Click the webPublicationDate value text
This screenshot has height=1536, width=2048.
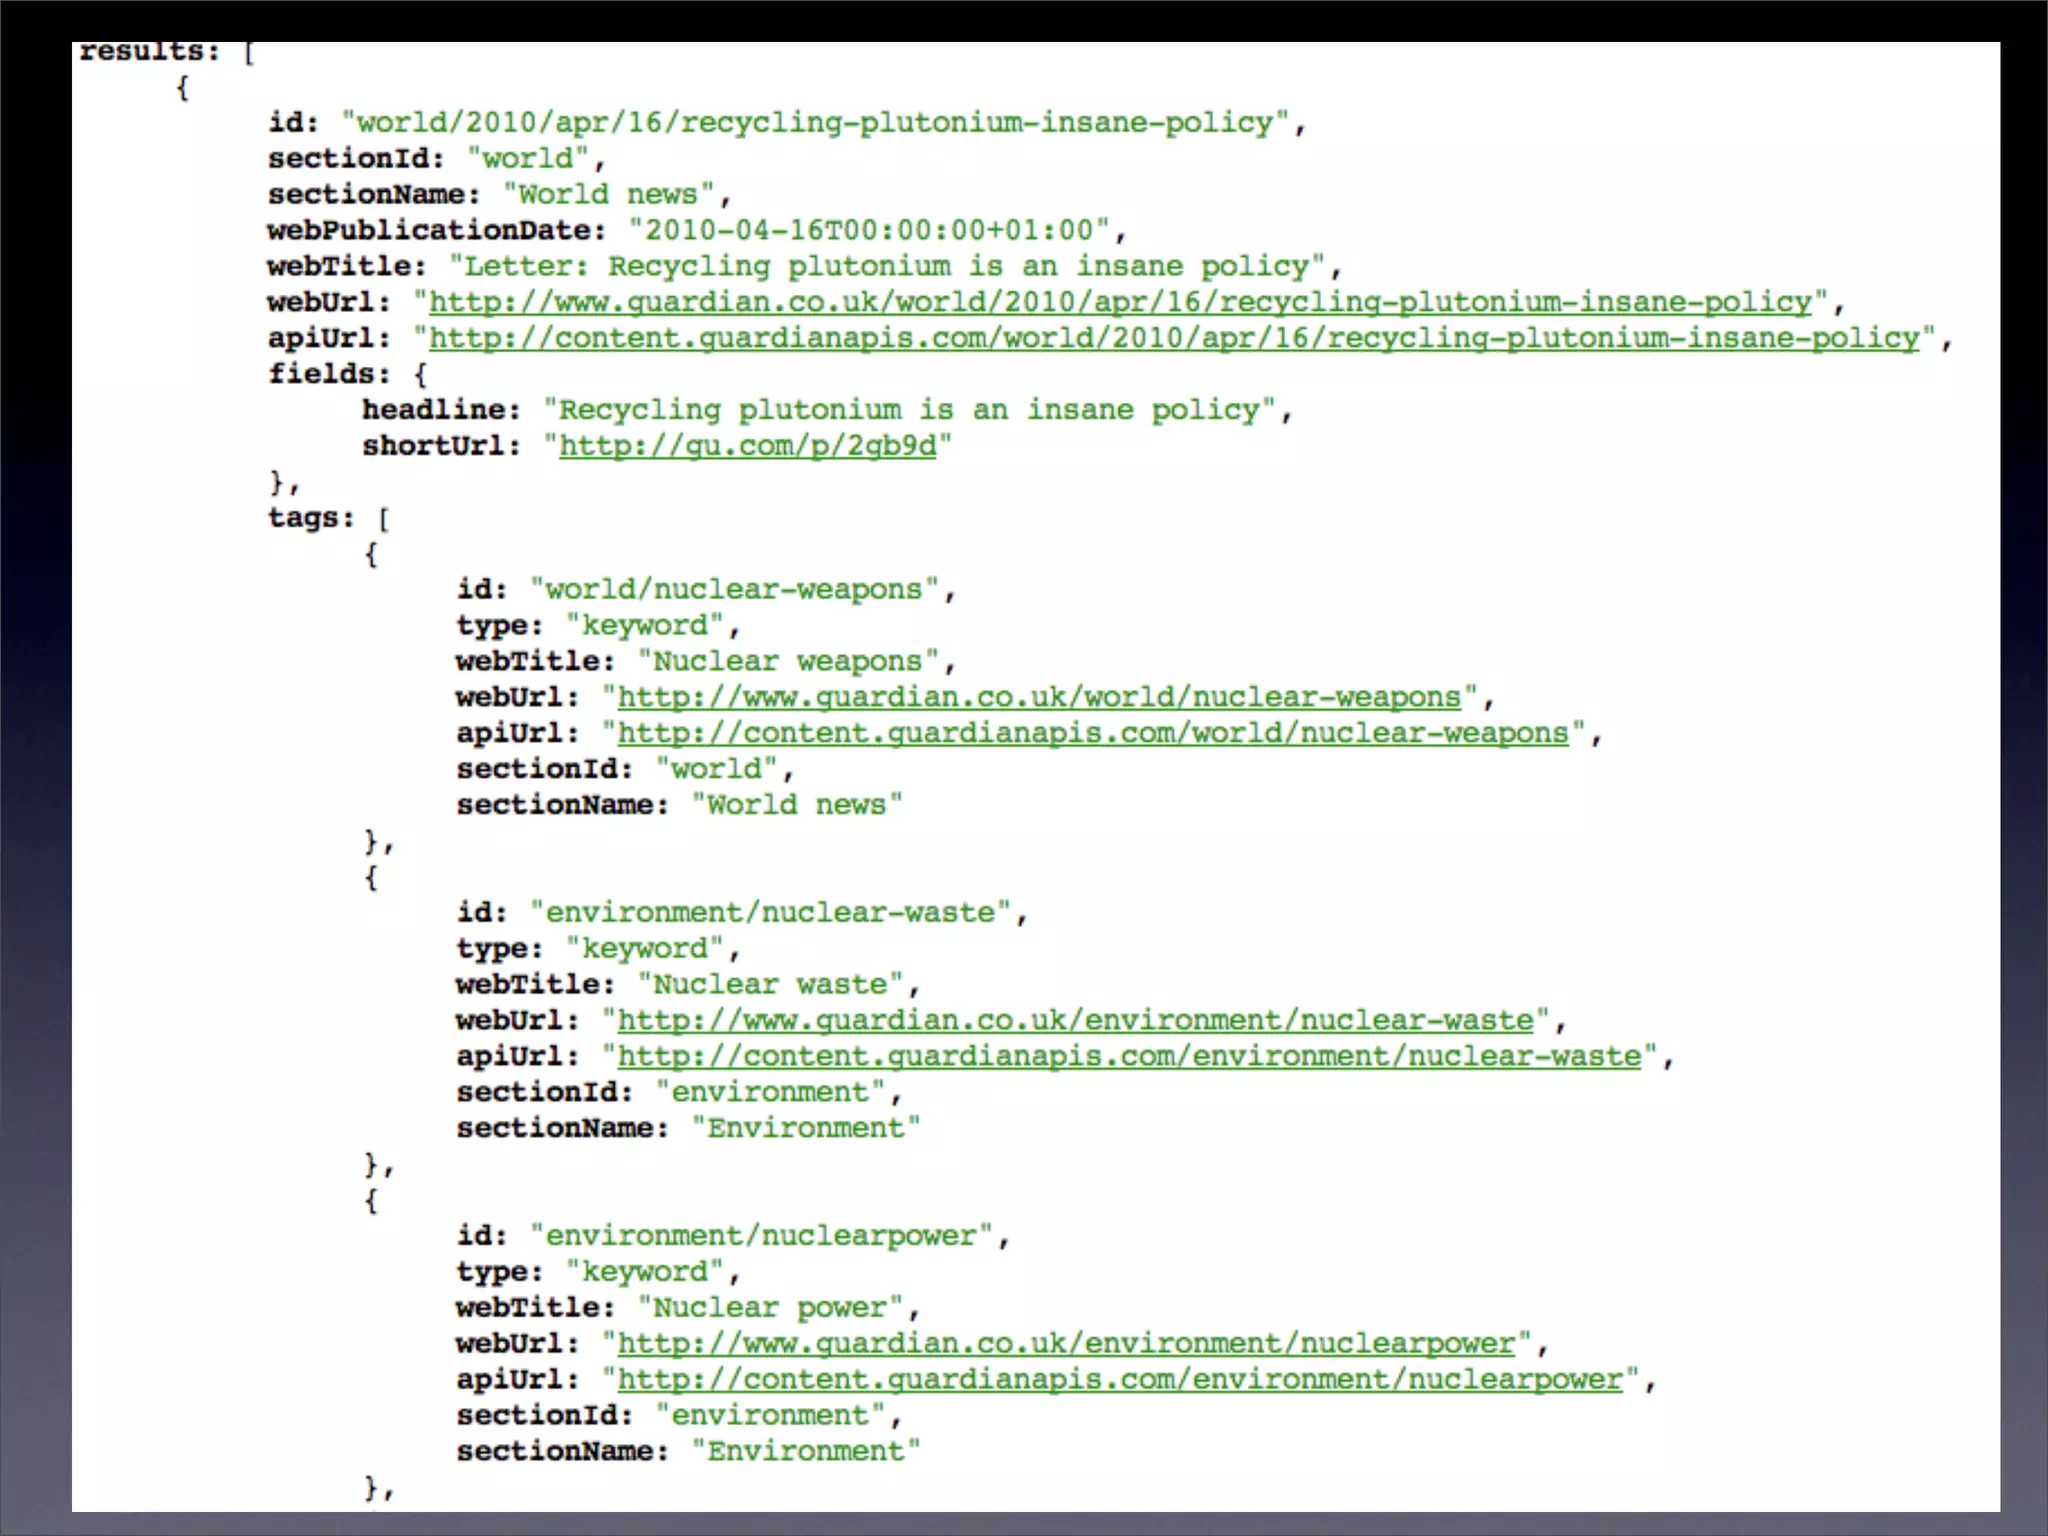[868, 230]
